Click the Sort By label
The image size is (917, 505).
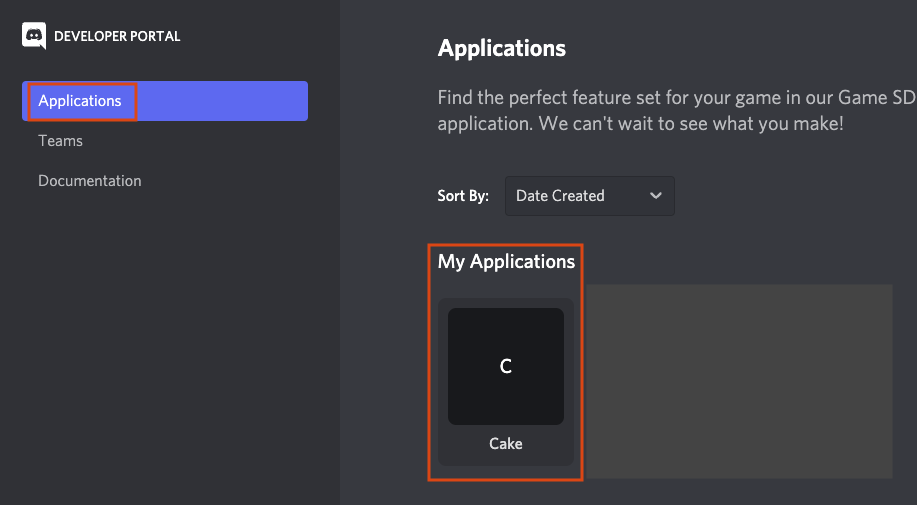tap(463, 196)
